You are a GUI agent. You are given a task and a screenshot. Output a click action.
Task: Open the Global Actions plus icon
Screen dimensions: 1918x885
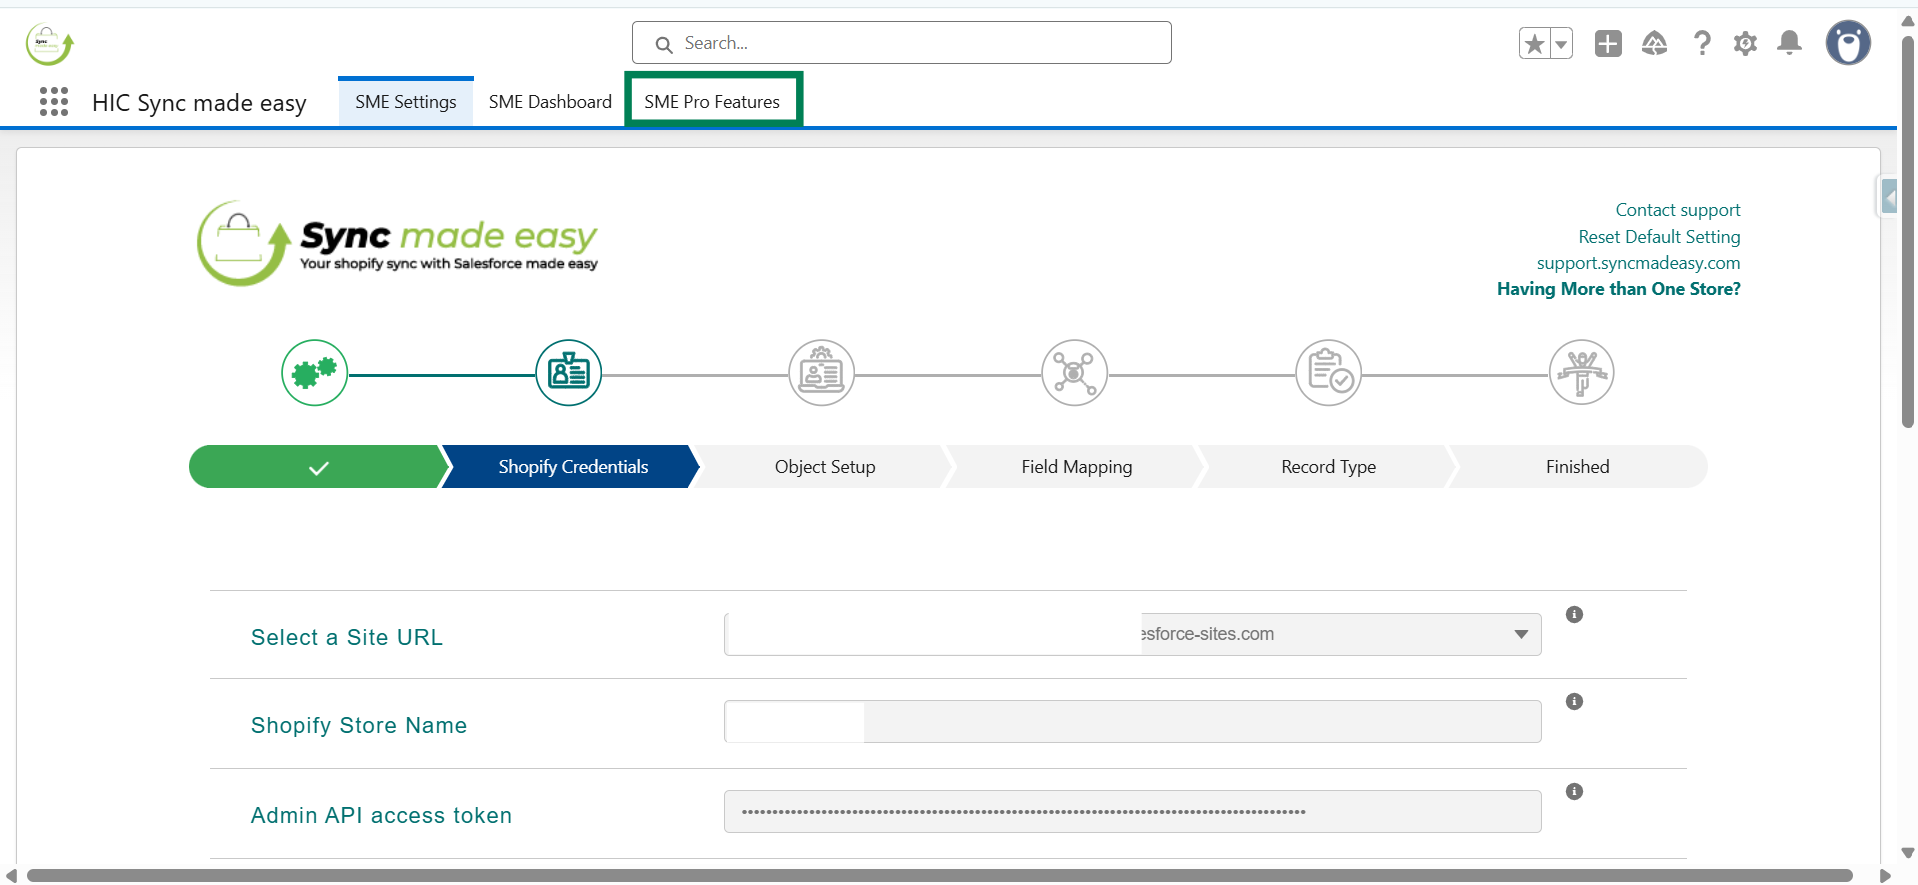[1608, 44]
